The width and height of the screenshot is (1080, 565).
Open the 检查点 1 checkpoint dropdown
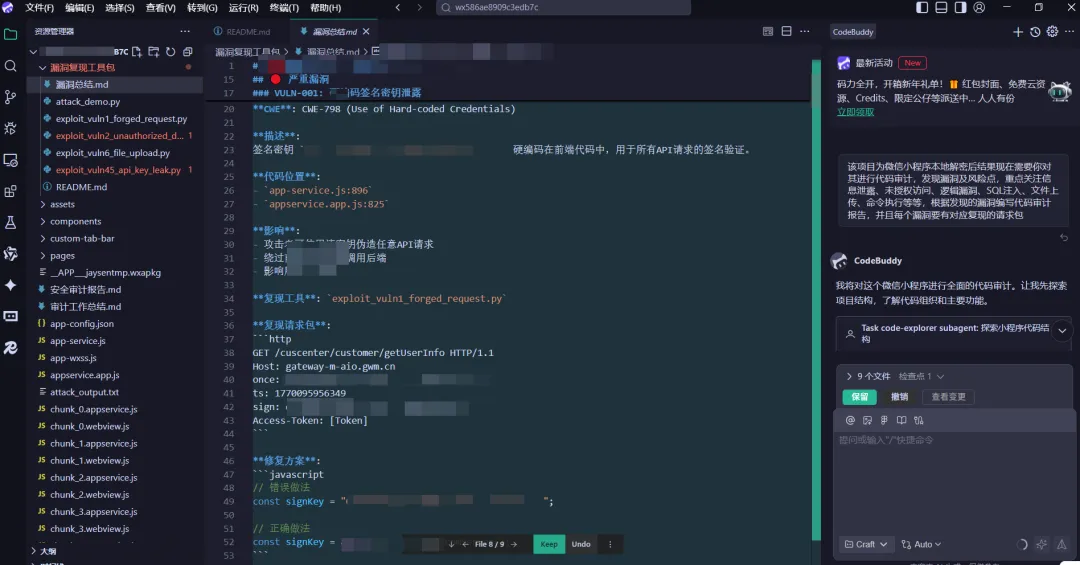point(921,377)
